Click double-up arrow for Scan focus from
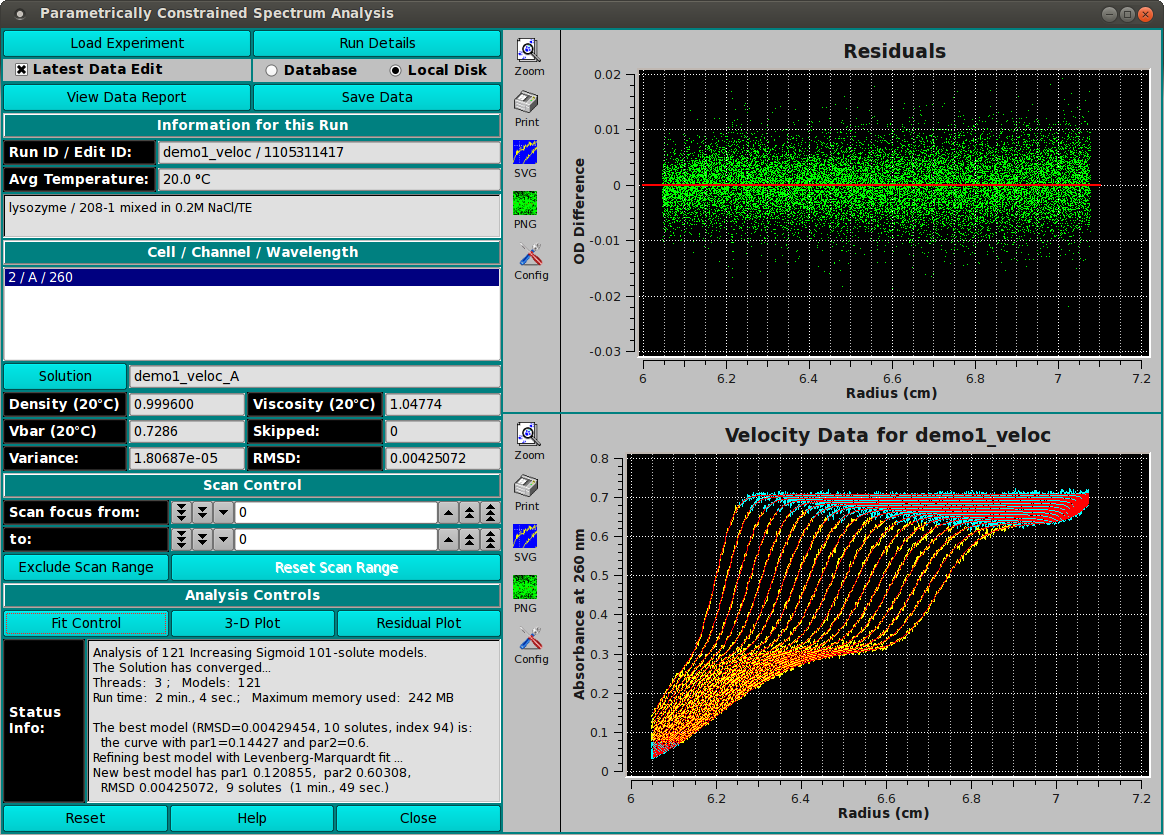Image resolution: width=1164 pixels, height=835 pixels. click(469, 512)
